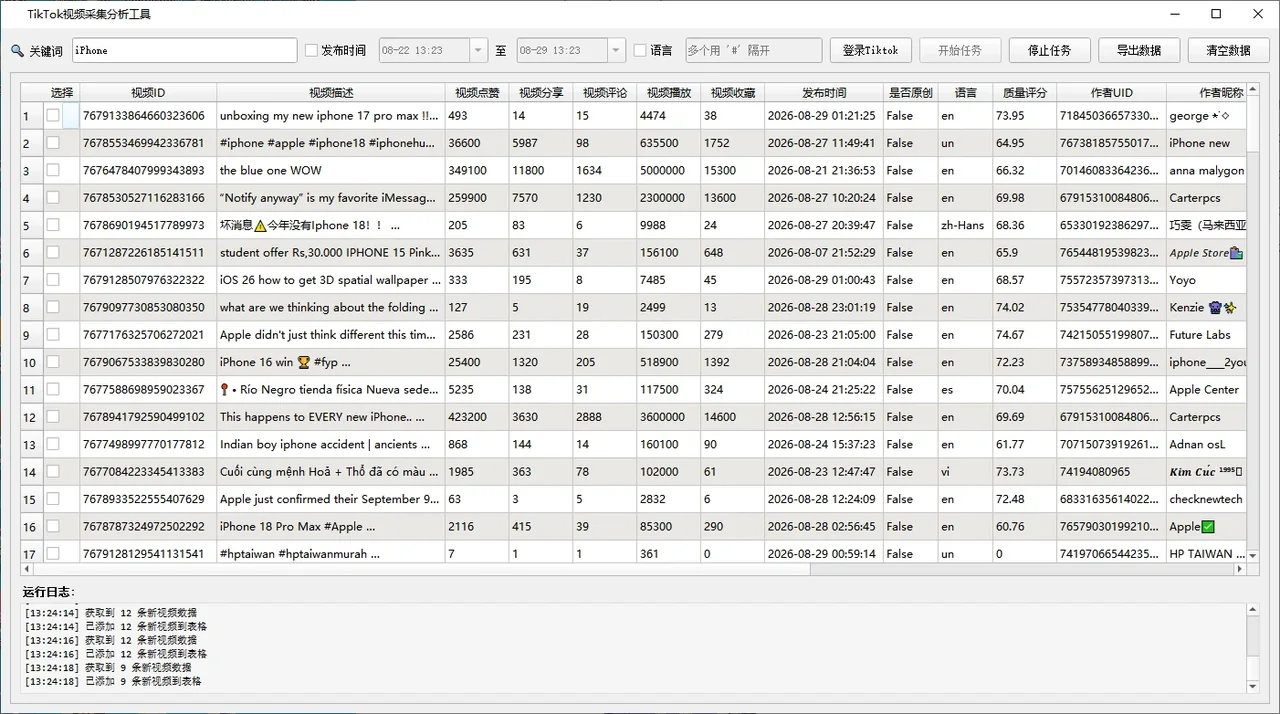The width and height of the screenshot is (1280, 714).
Task: Select video ID 7678553469942336781 cell
Action: tap(148, 143)
